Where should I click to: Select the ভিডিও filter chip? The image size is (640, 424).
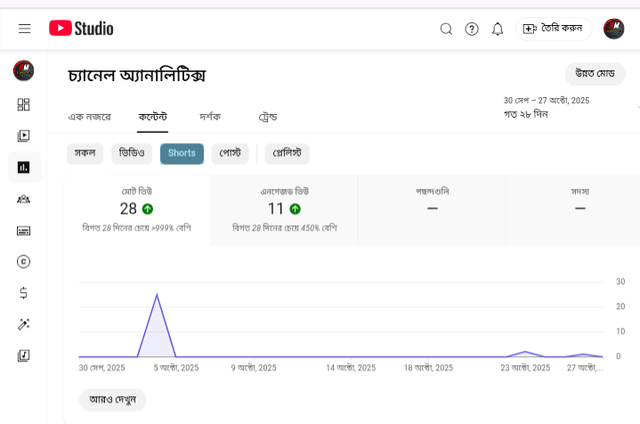(x=132, y=153)
